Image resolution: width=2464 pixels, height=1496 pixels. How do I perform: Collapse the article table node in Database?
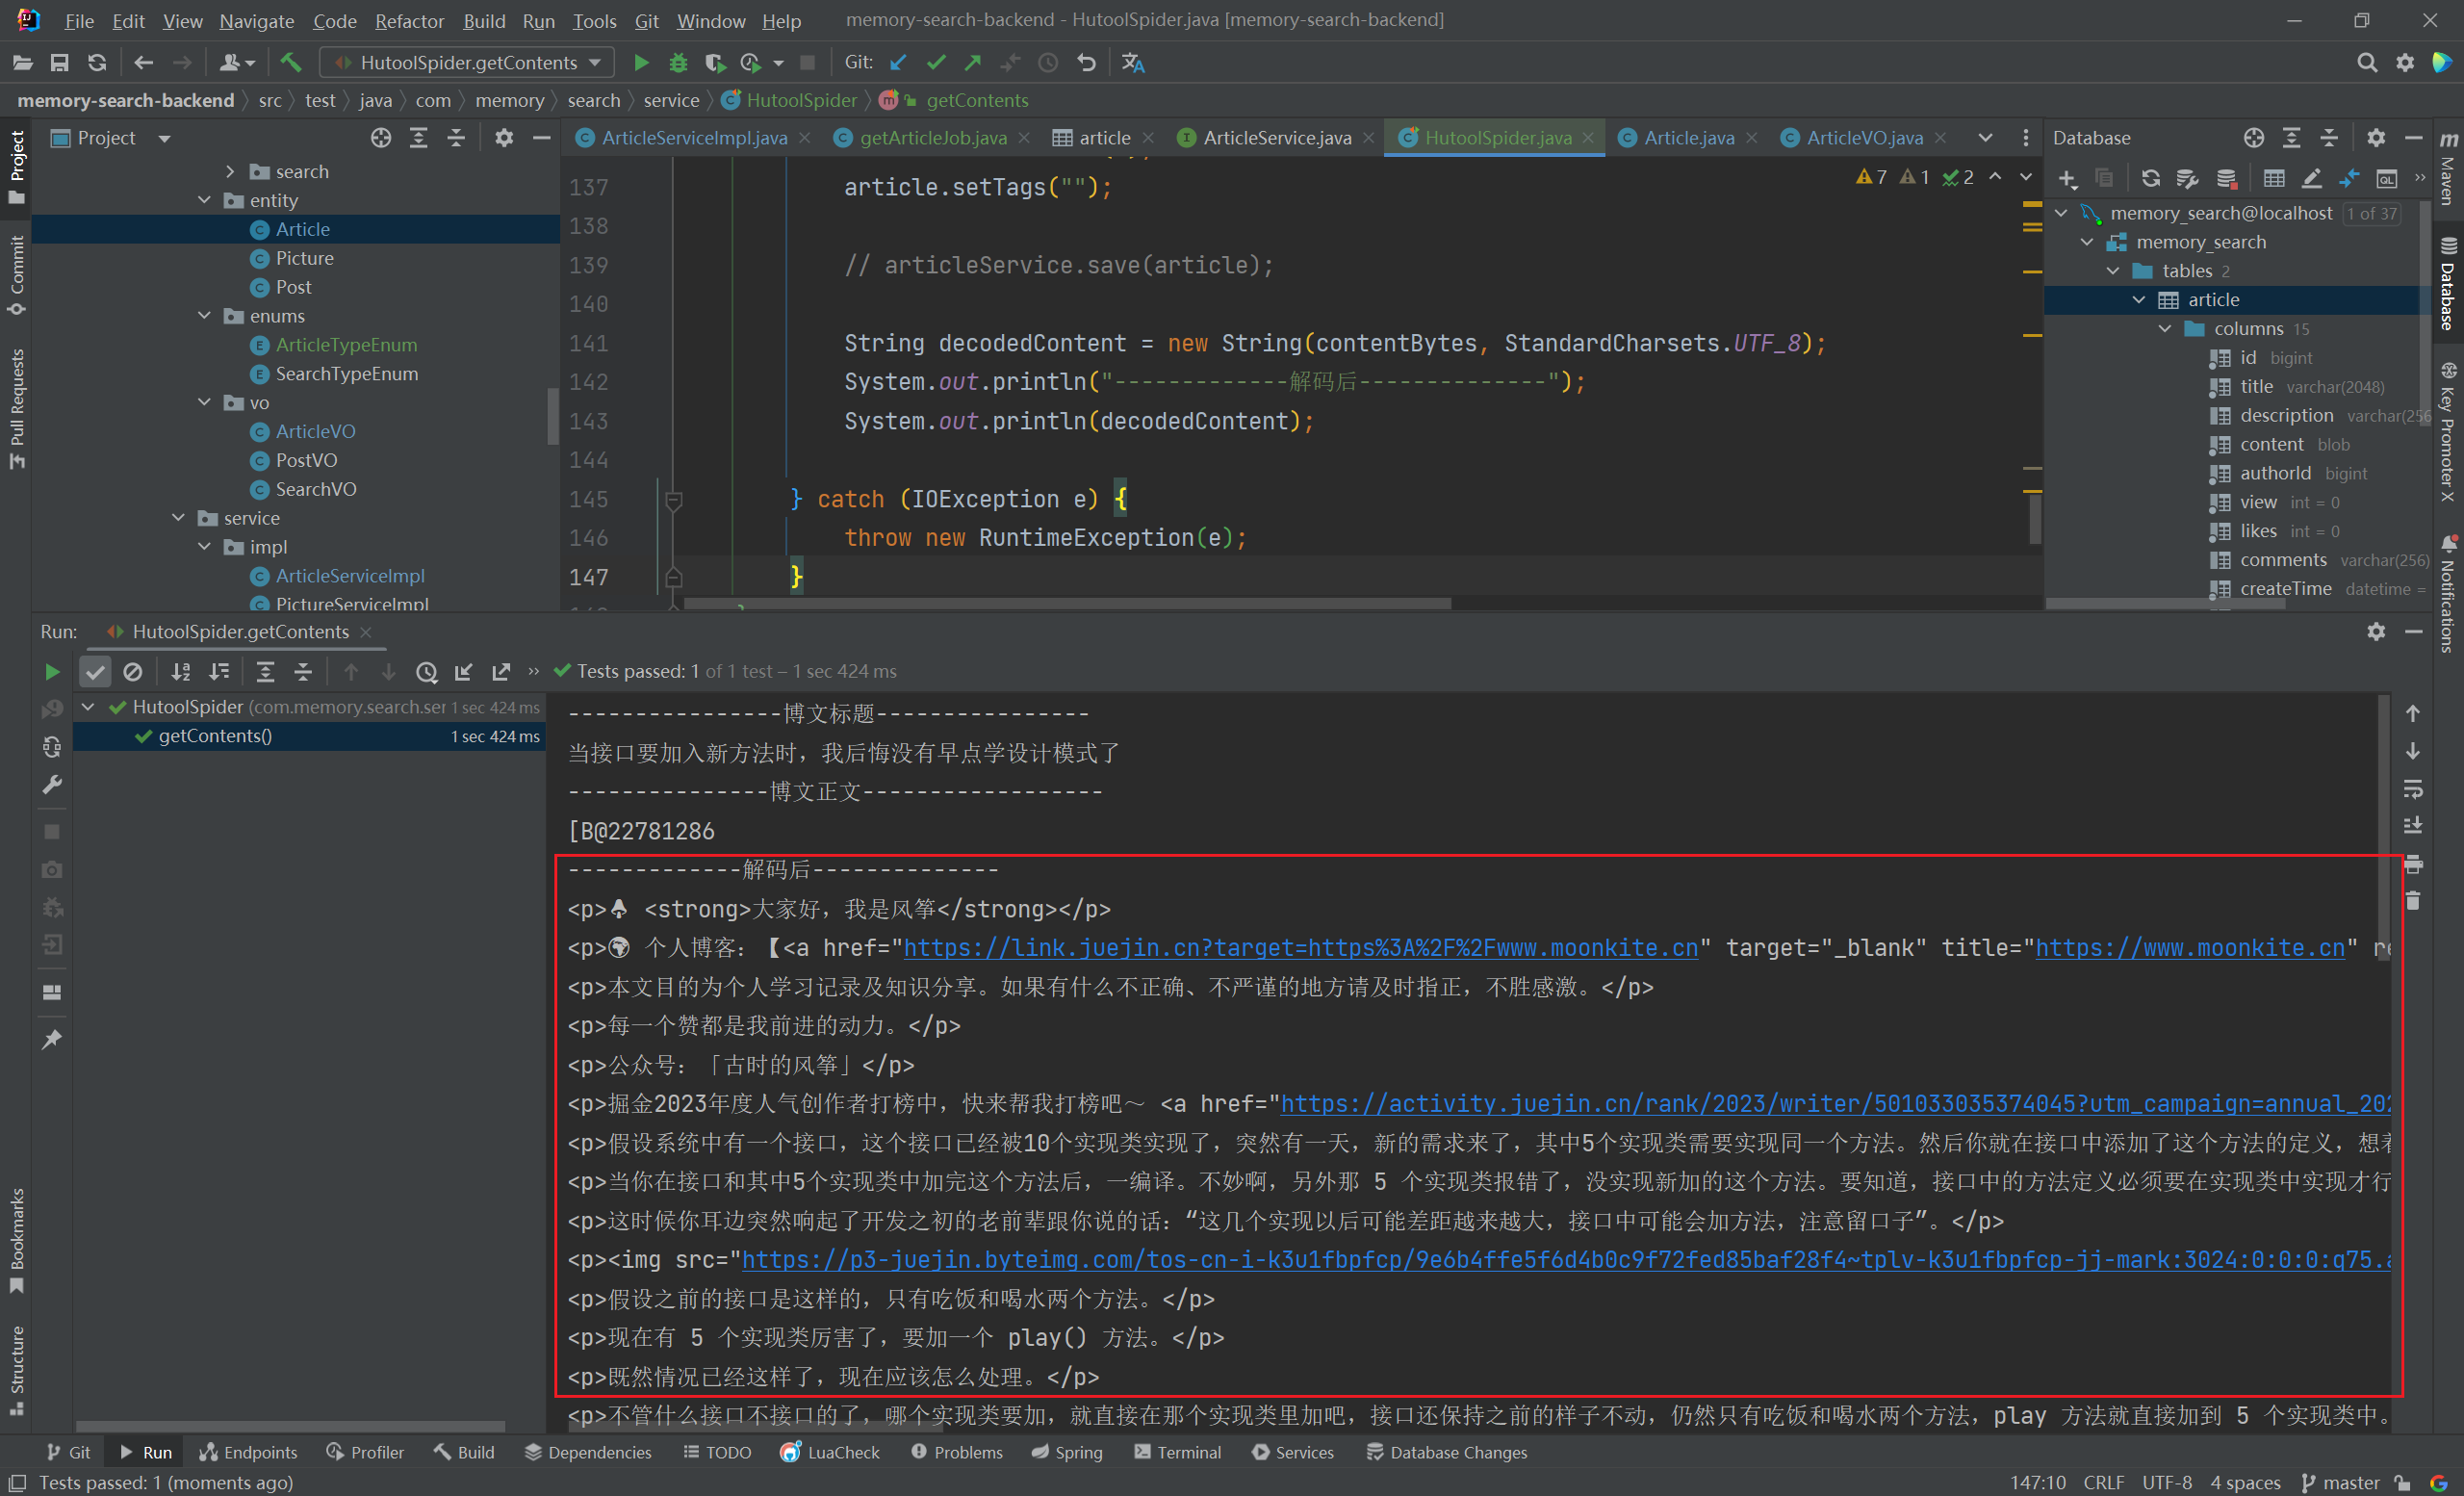tap(2139, 300)
